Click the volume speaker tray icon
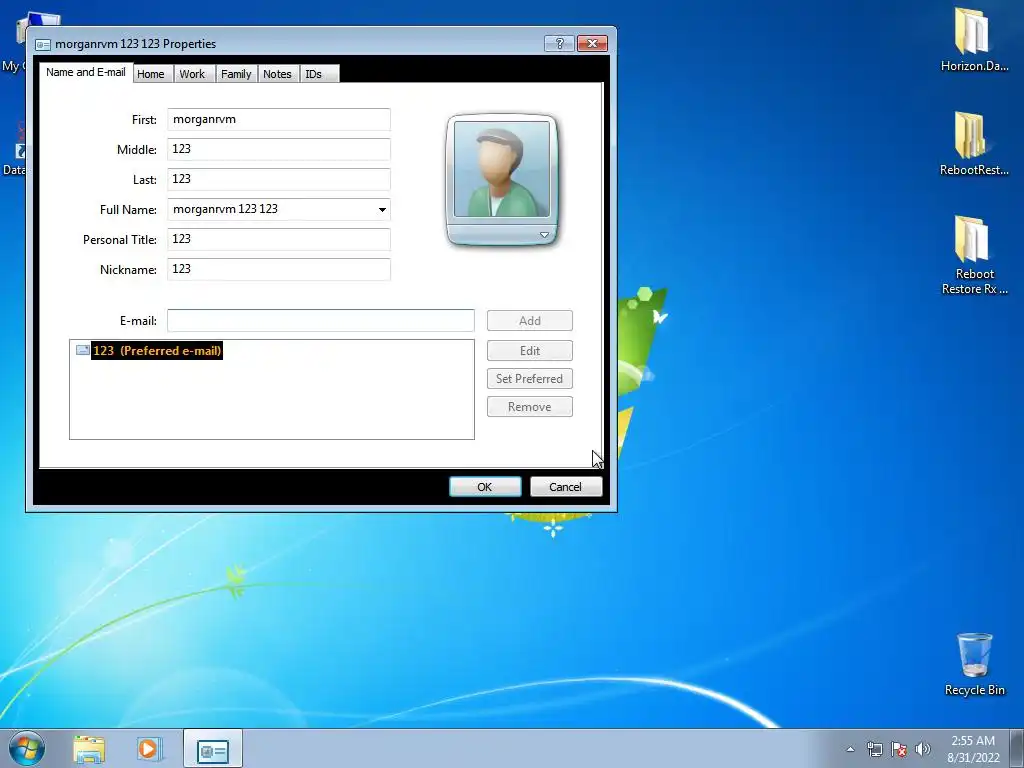This screenshot has width=1024, height=768. pos(922,749)
